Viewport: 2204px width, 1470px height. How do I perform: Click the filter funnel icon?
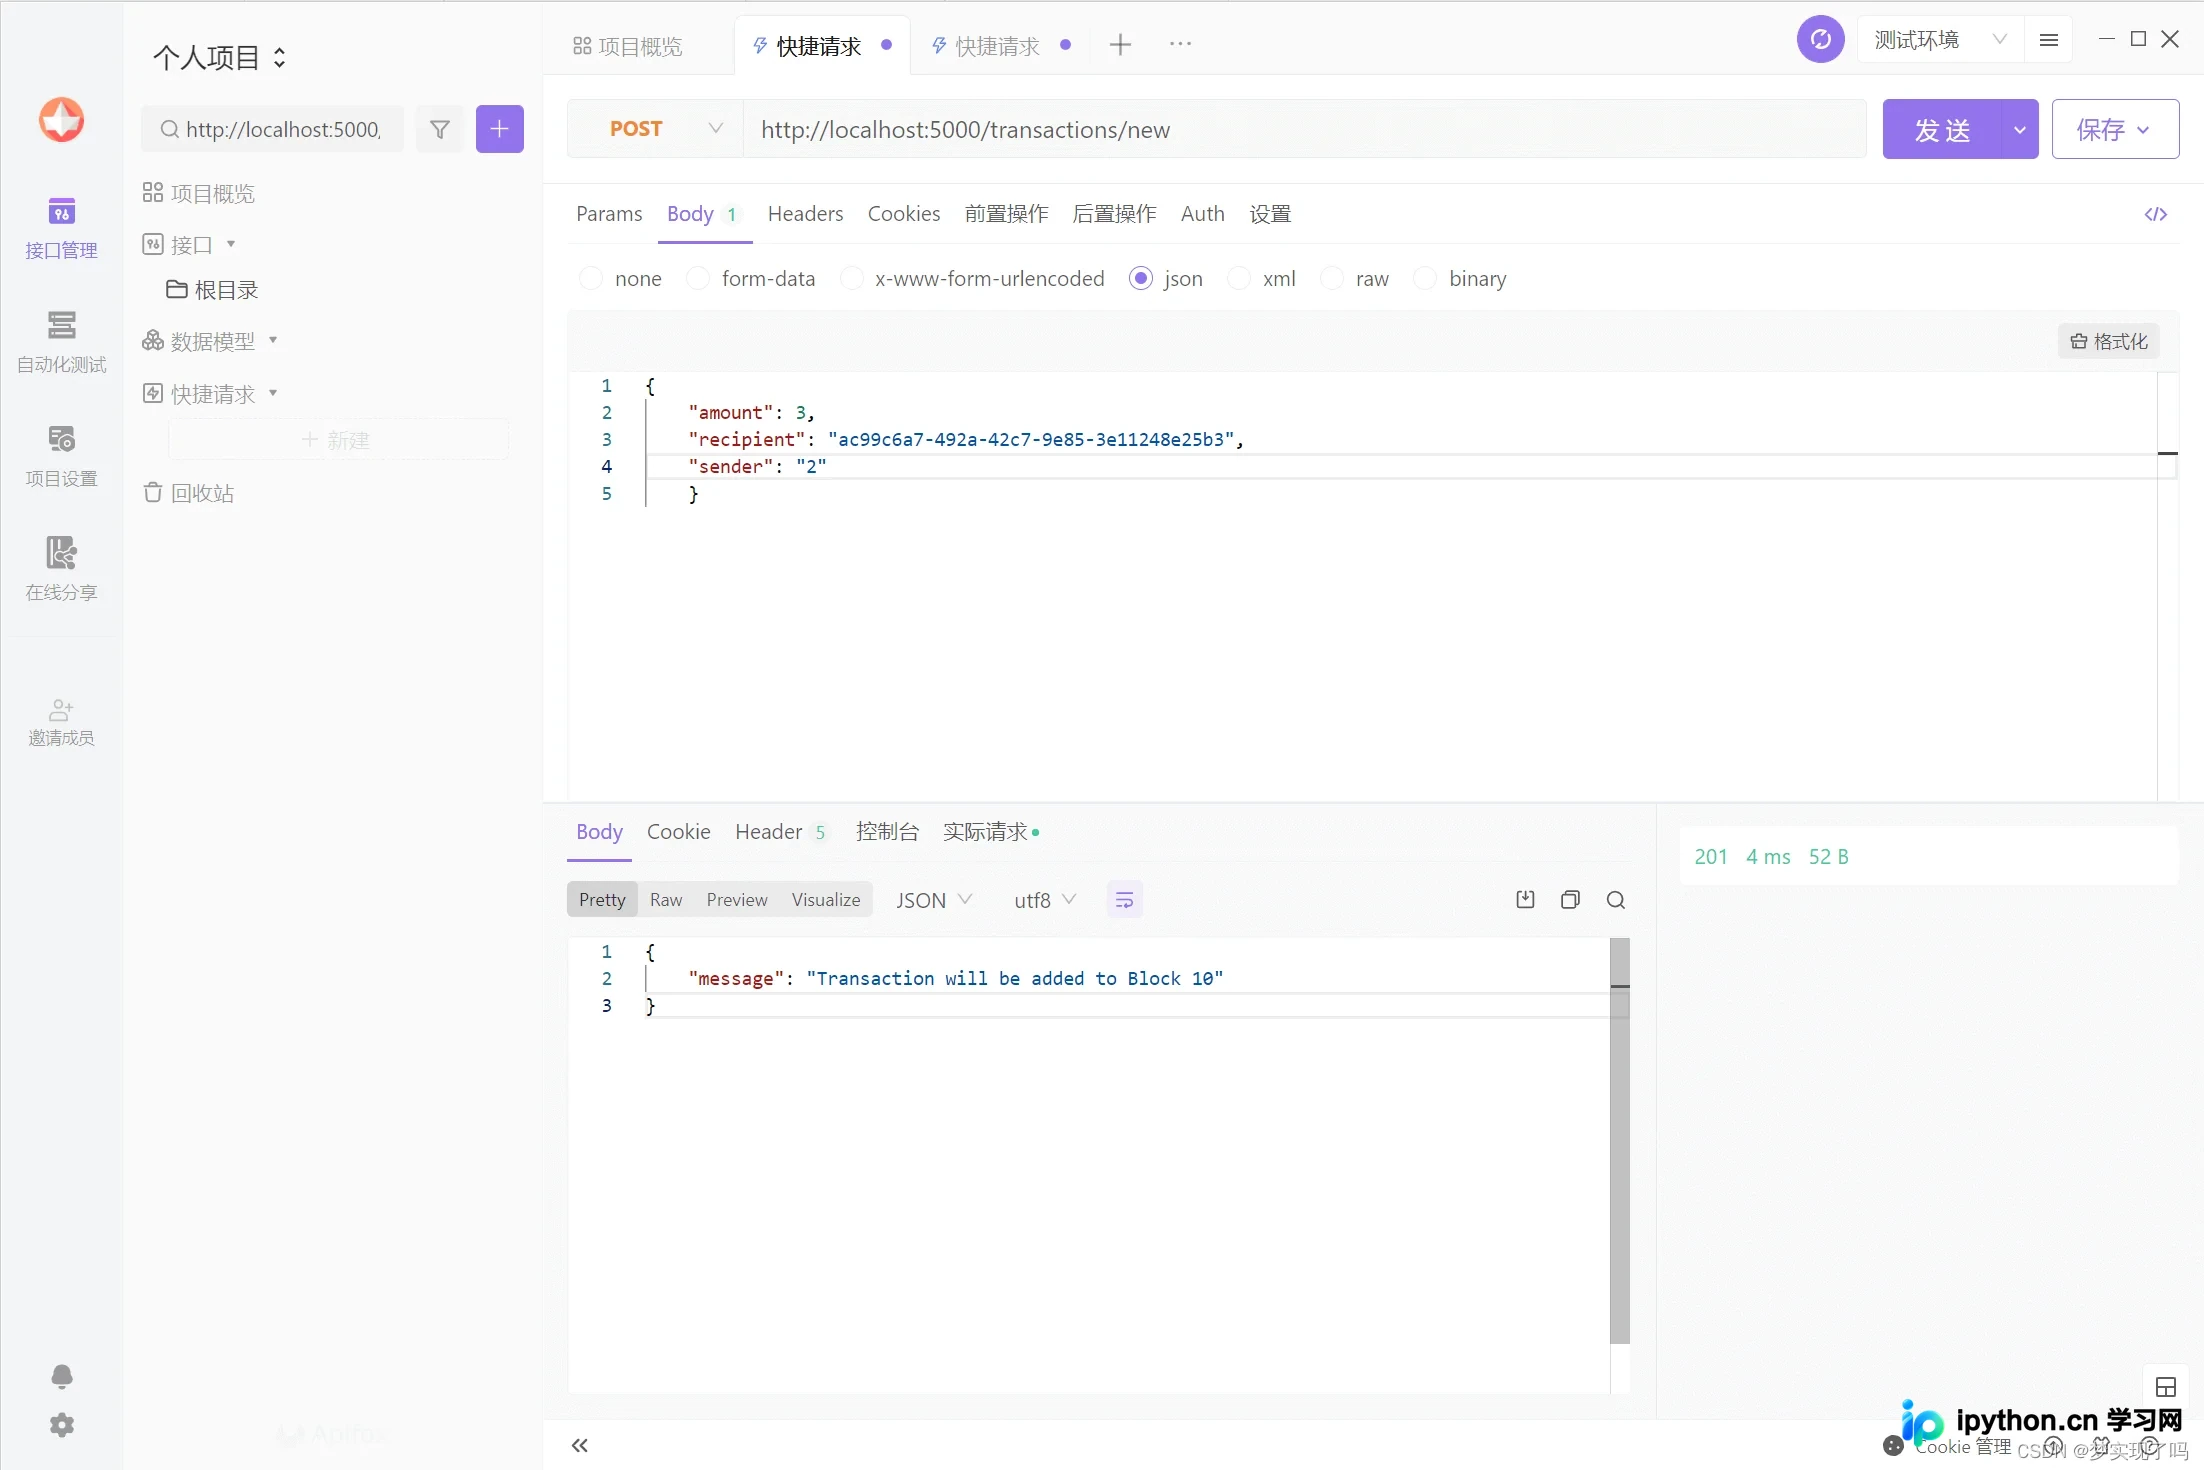(440, 129)
